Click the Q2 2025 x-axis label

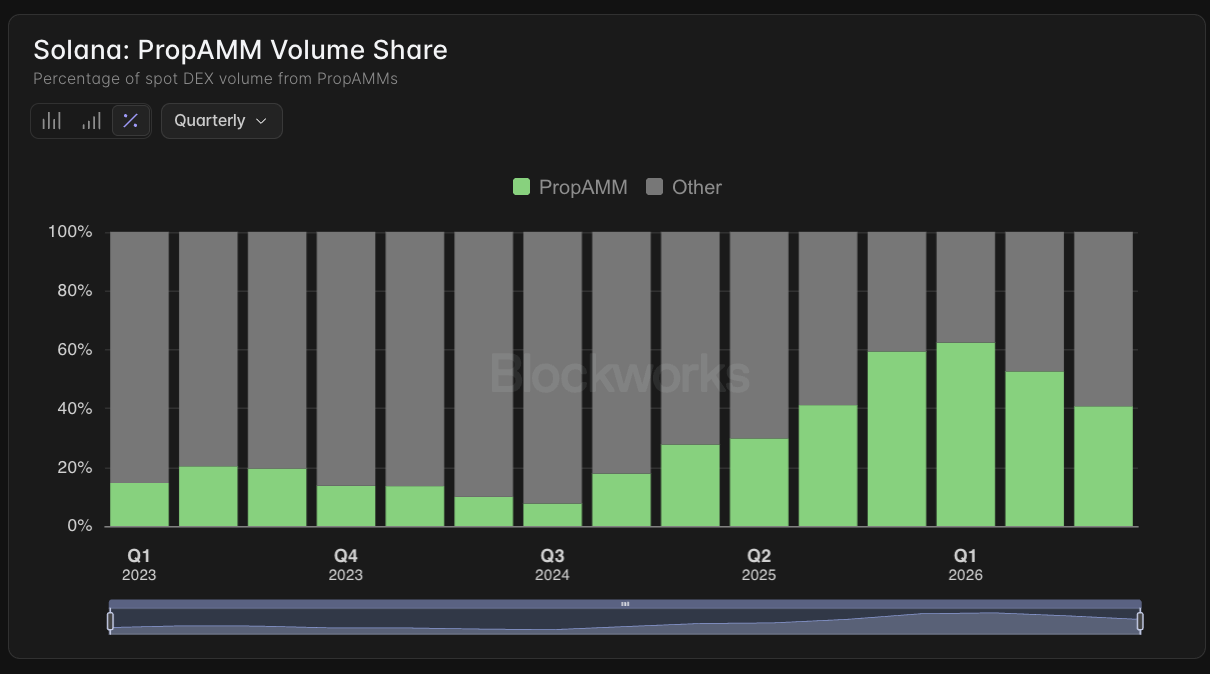[759, 565]
